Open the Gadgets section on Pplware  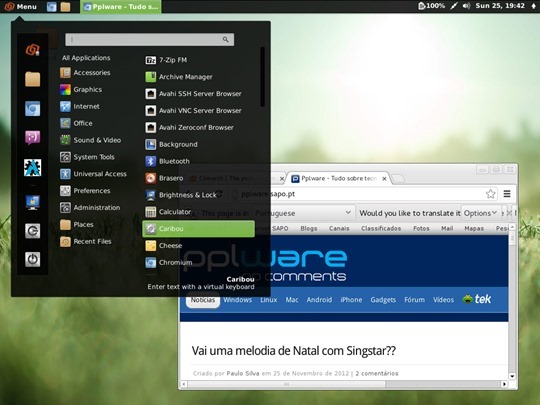tap(383, 300)
